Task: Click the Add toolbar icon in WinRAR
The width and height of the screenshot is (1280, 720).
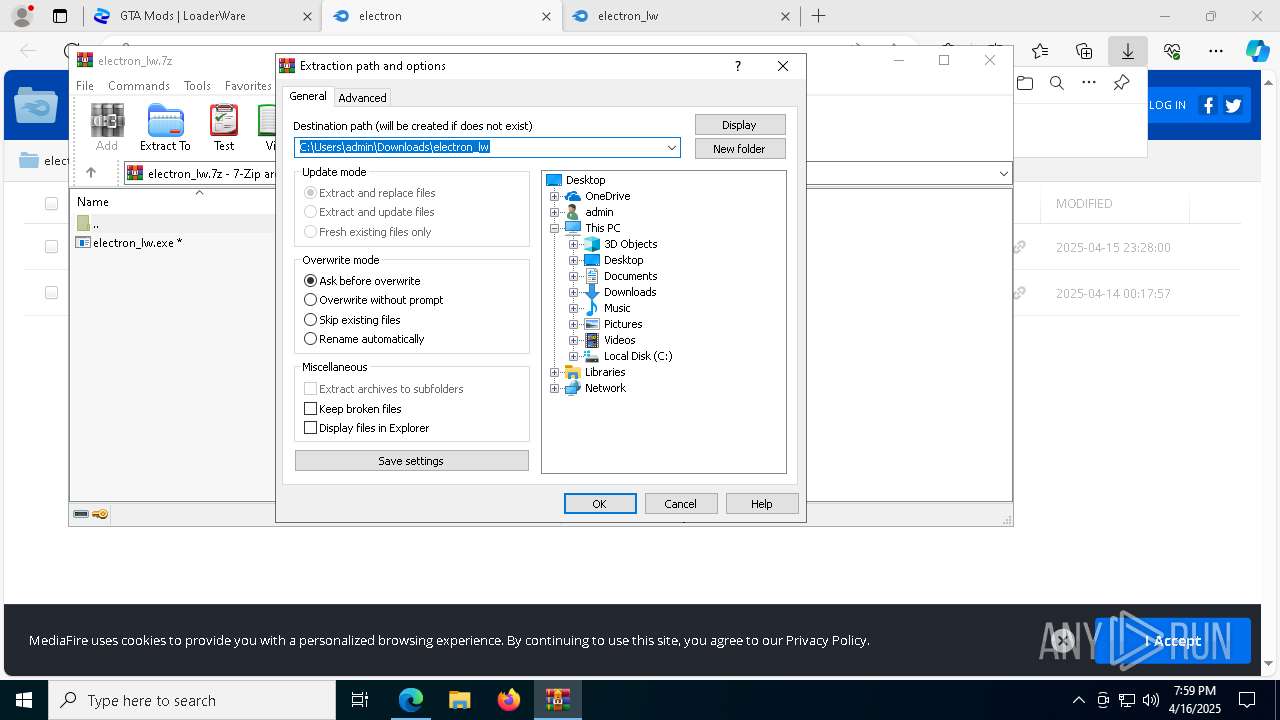Action: [x=107, y=127]
